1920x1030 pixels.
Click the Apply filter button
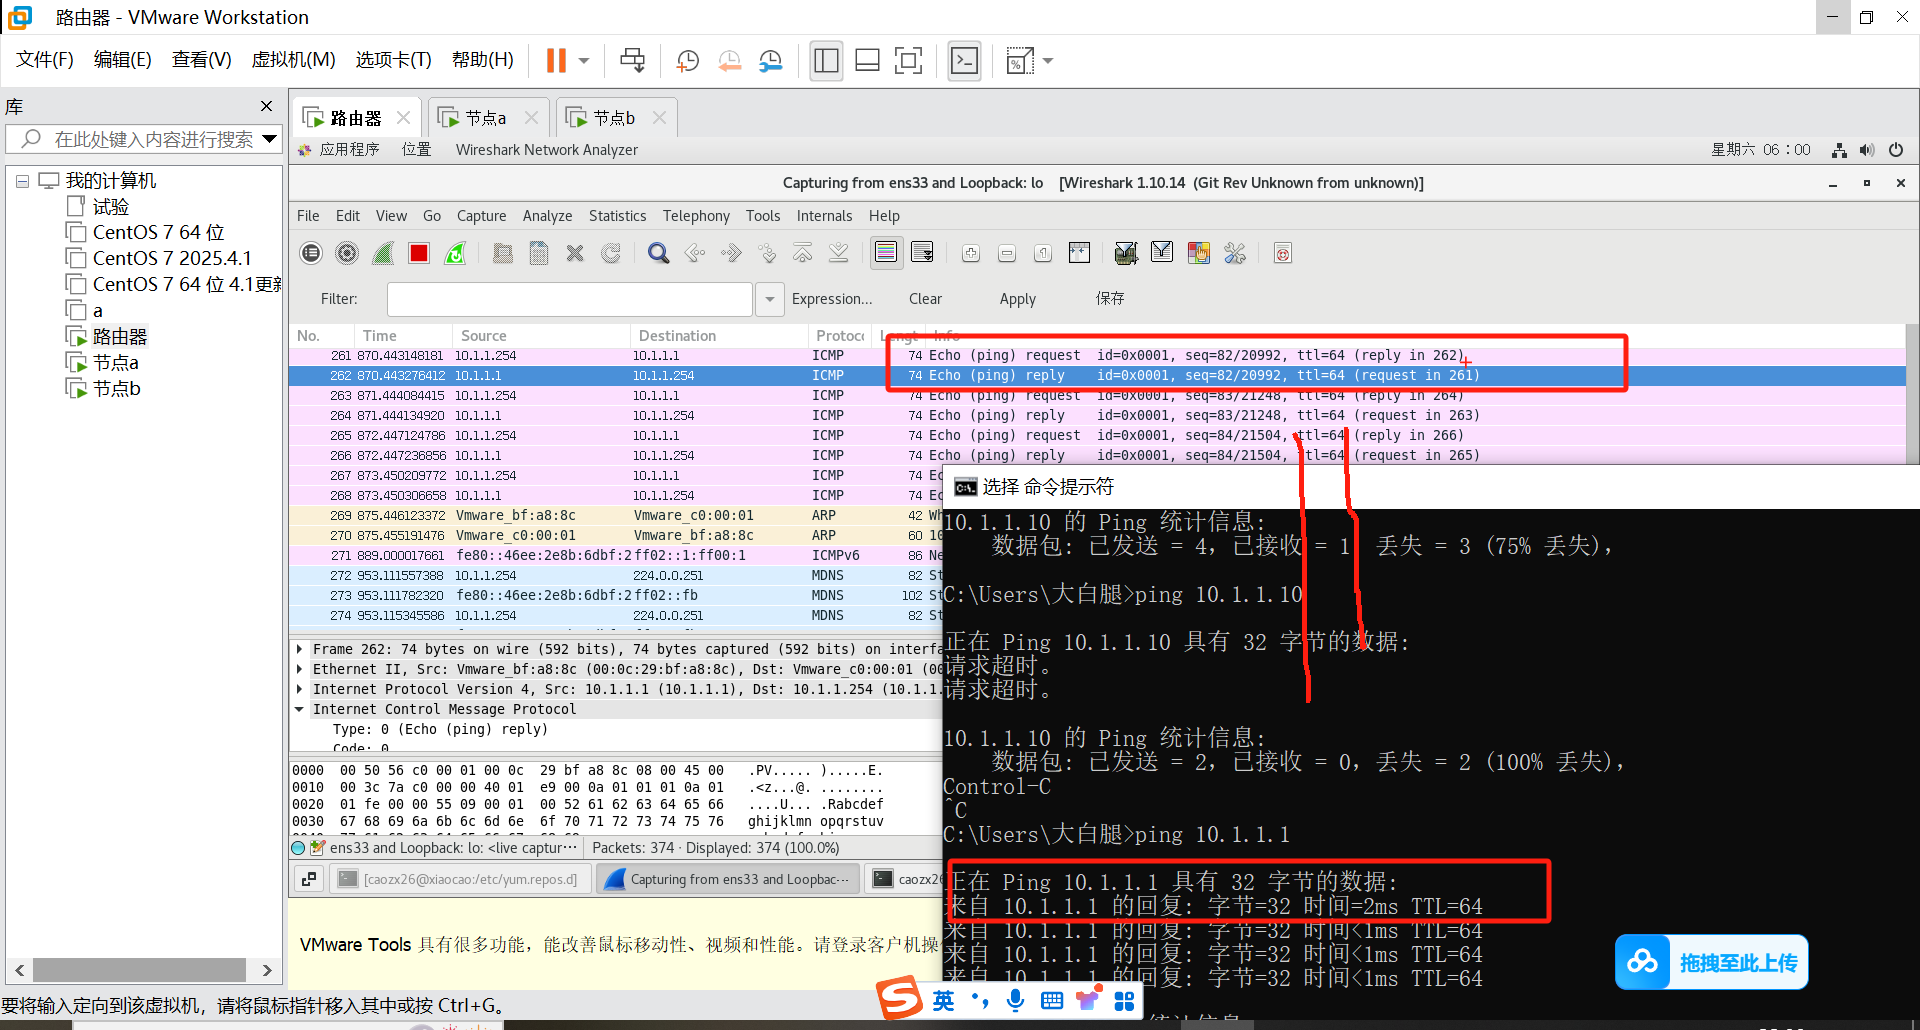(x=1017, y=299)
